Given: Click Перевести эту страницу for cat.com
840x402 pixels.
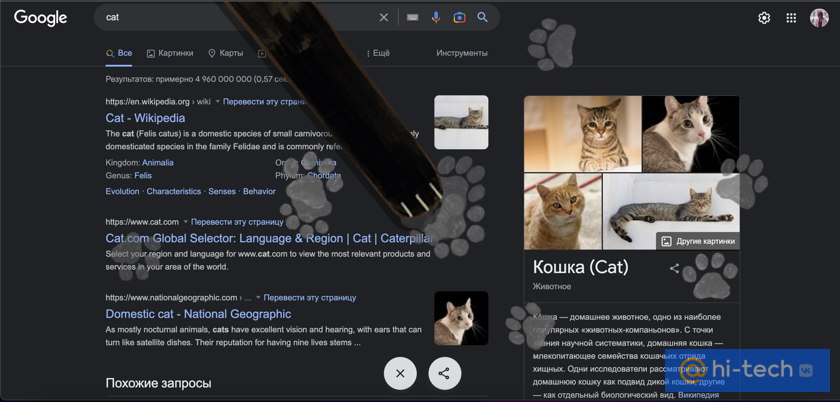Looking at the screenshot, I should (237, 222).
